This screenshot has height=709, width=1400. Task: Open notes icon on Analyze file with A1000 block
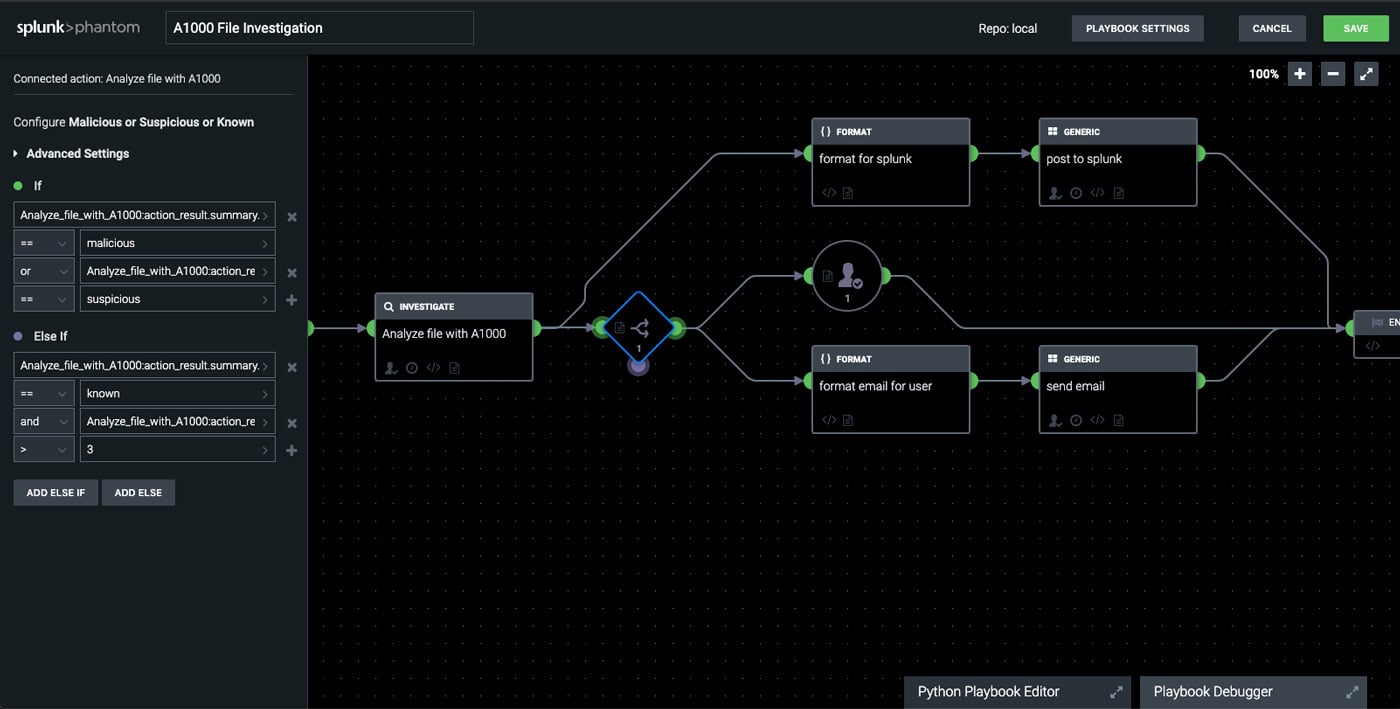pyautogui.click(x=454, y=368)
